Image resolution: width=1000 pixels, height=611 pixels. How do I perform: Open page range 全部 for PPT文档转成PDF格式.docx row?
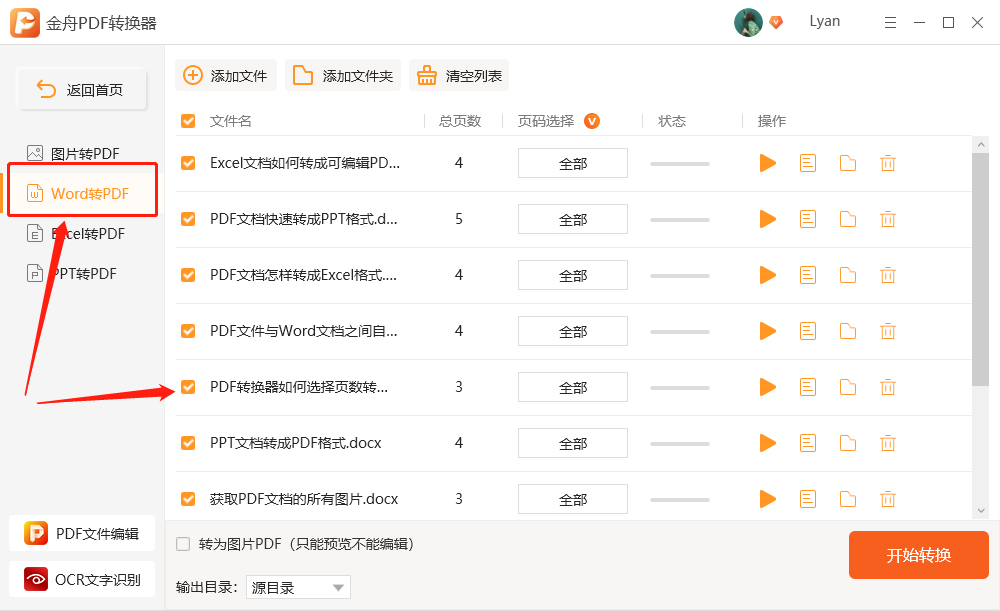point(573,443)
